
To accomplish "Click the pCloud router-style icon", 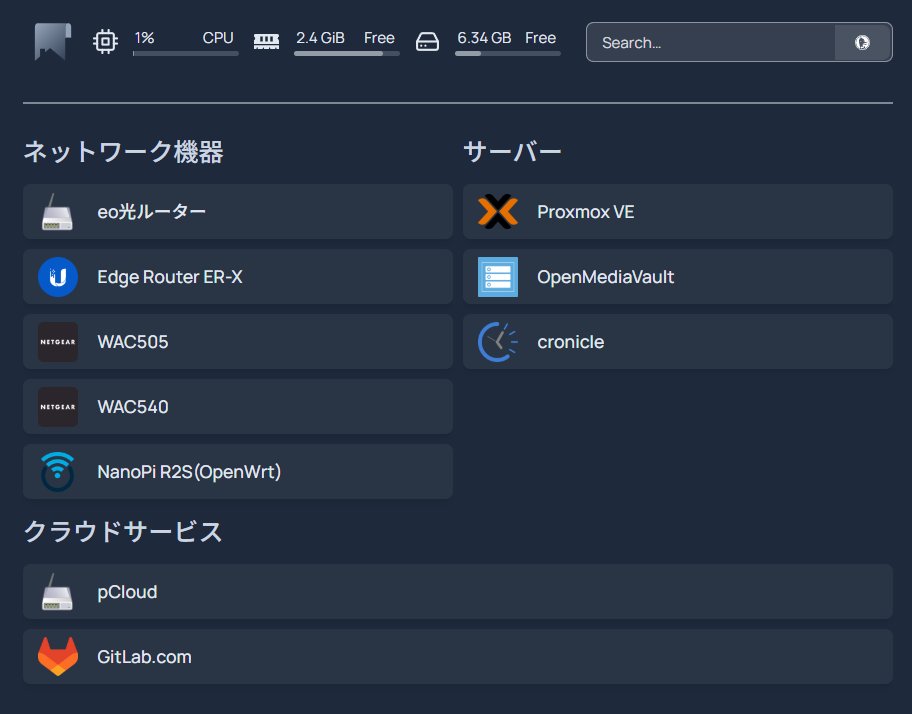I will (58, 592).
